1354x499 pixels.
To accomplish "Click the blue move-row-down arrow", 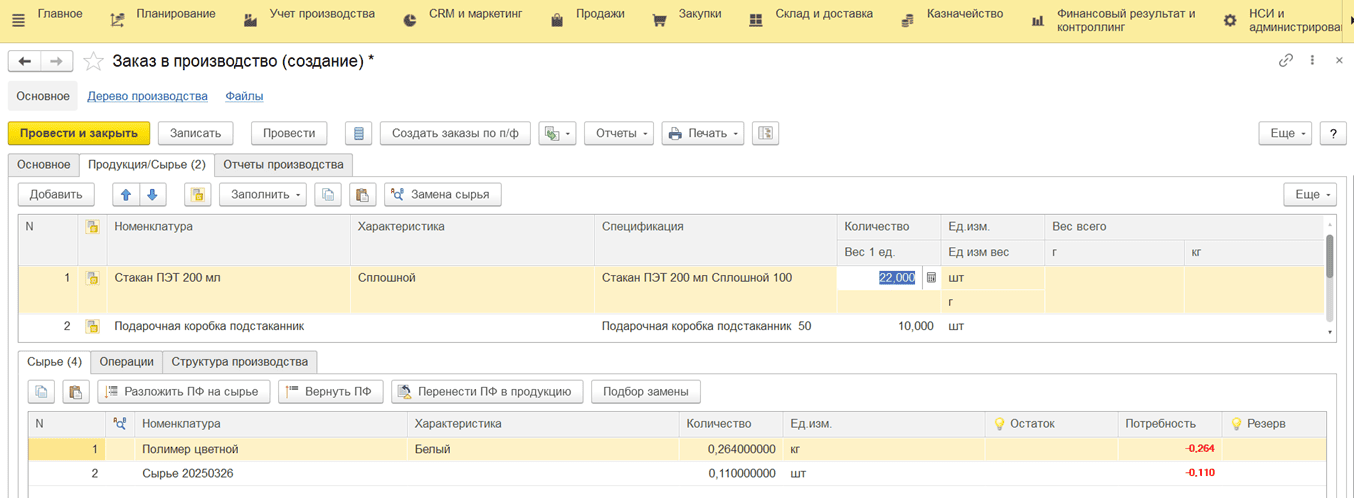I will coord(152,195).
